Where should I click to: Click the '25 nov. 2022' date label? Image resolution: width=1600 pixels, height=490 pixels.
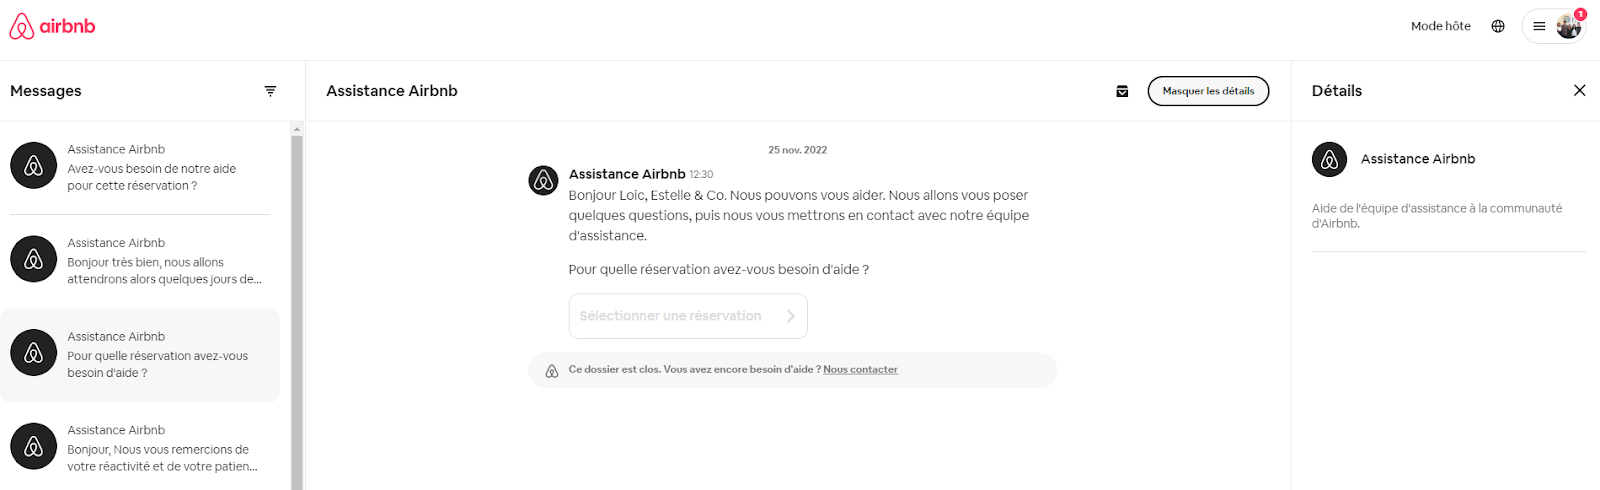click(x=797, y=150)
